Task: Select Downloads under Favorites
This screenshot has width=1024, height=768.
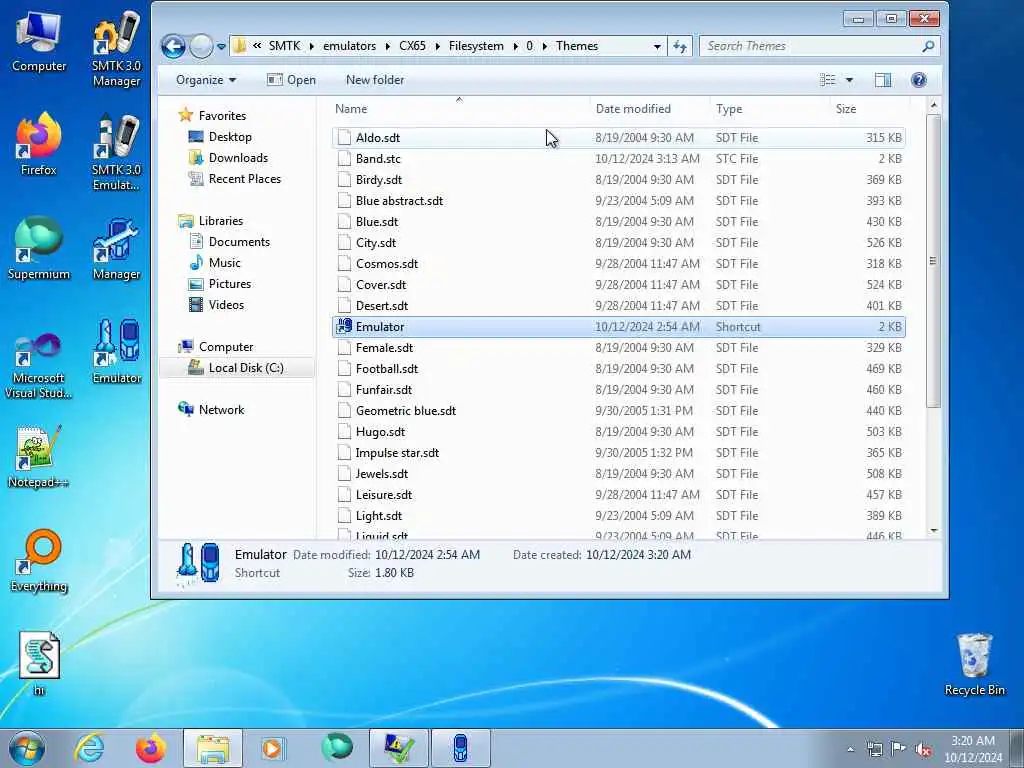Action: pyautogui.click(x=238, y=158)
